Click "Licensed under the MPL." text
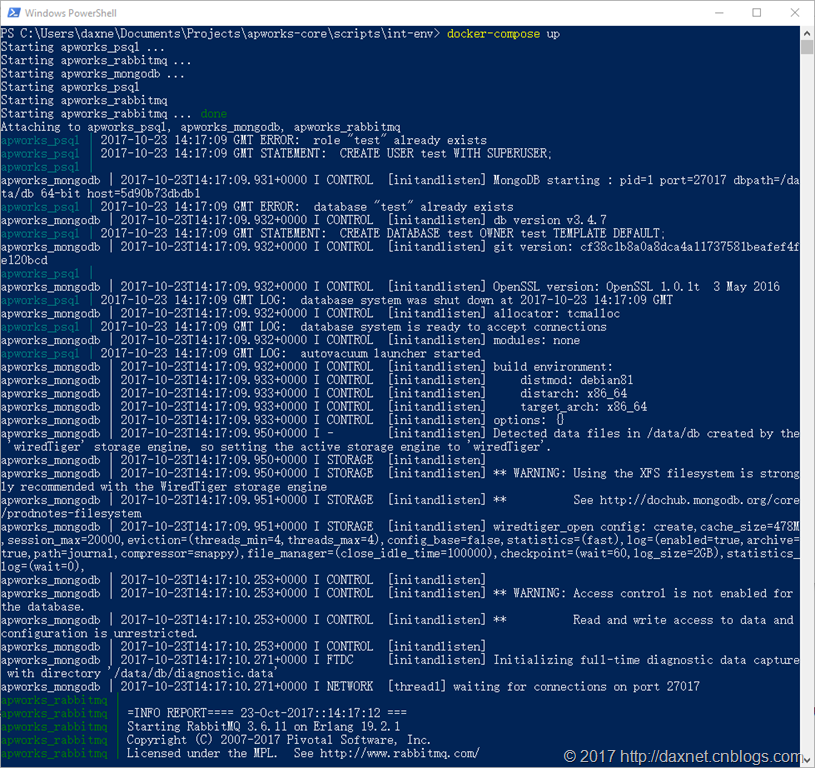This screenshot has height=768, width=815. [x=202, y=753]
